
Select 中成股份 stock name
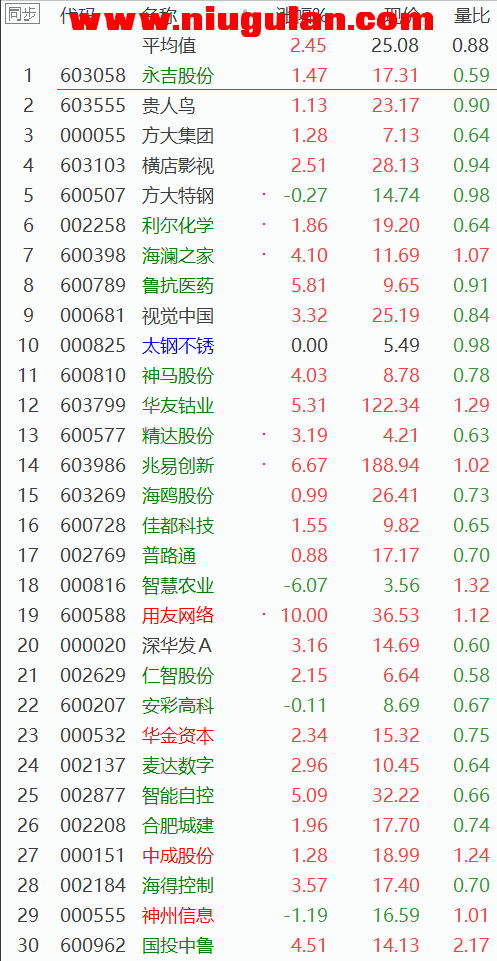[178, 856]
